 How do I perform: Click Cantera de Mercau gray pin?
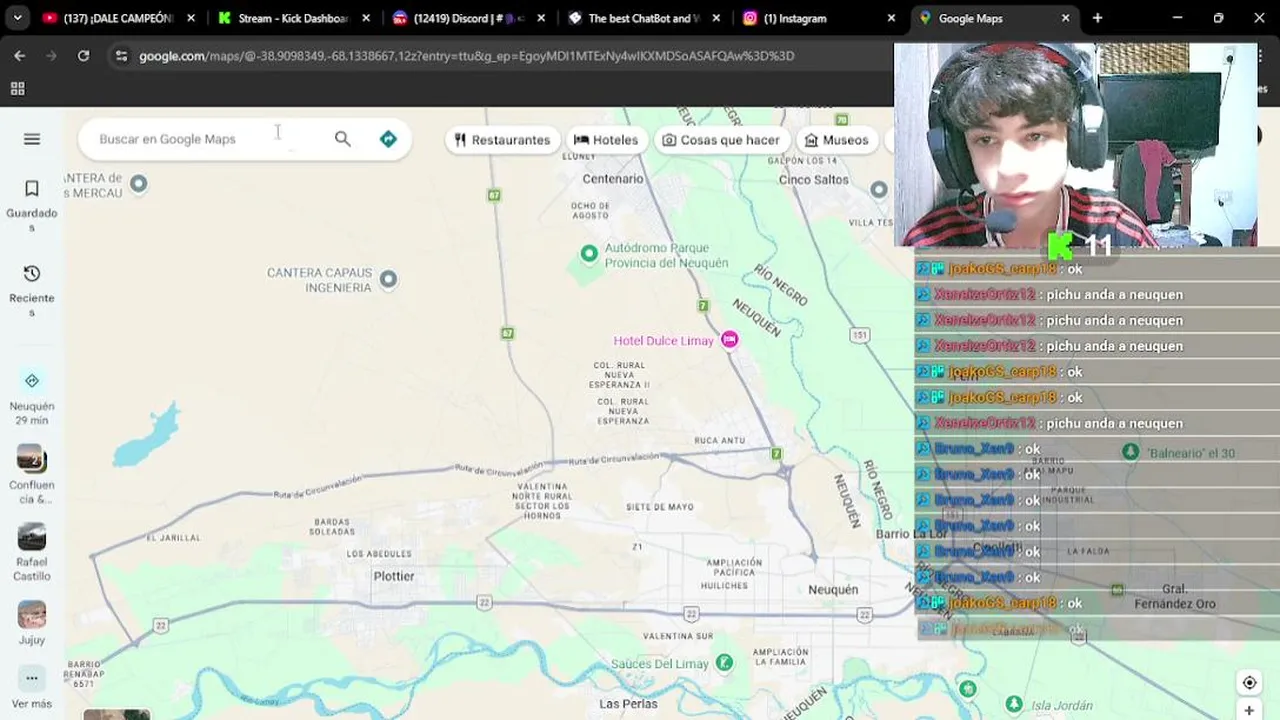click(x=139, y=183)
